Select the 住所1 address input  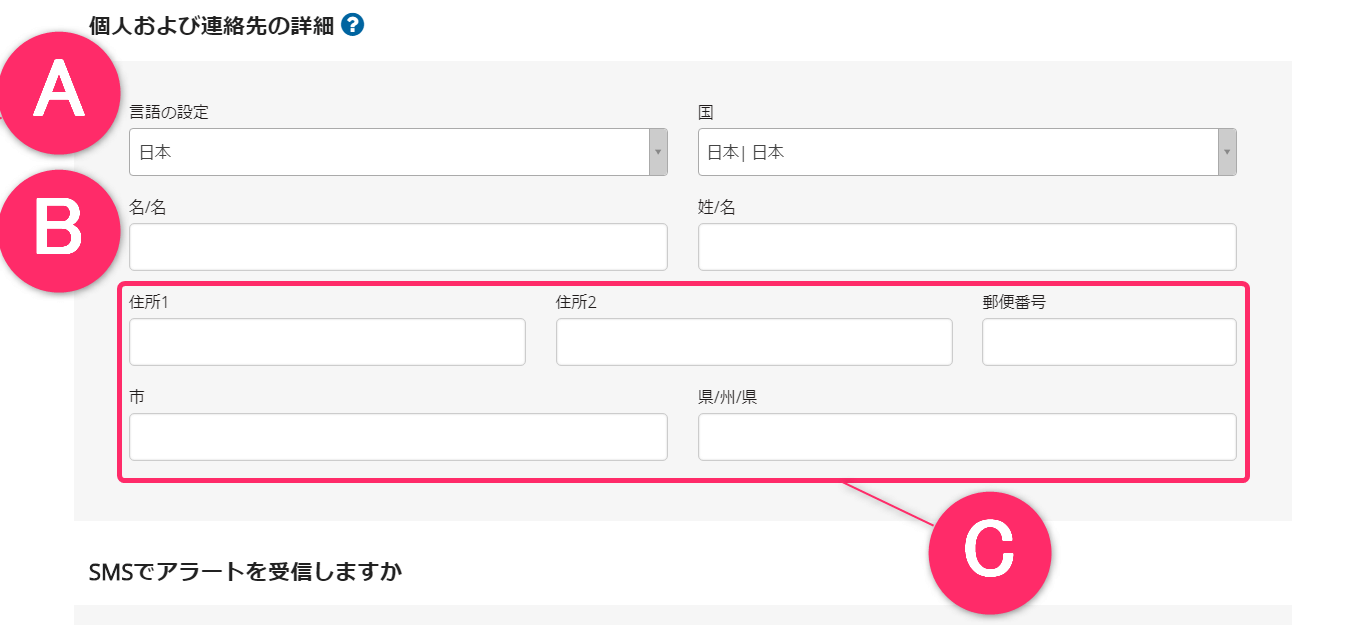[x=327, y=342]
